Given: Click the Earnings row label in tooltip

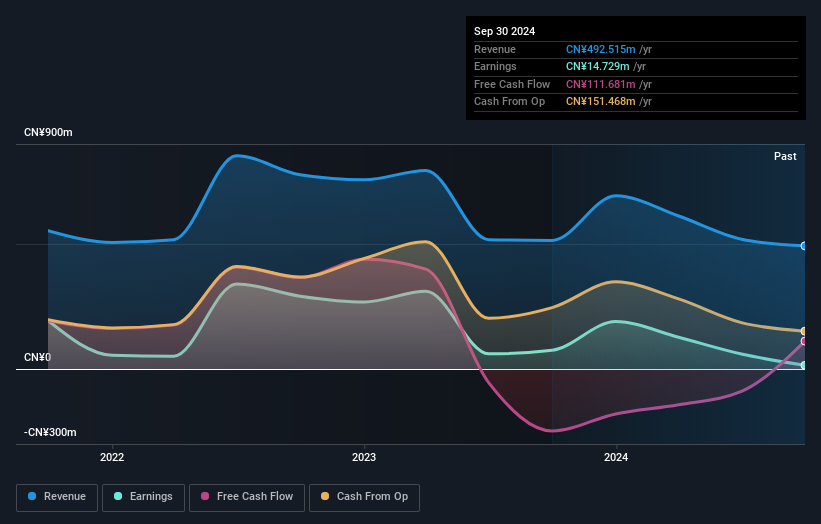Looking at the screenshot, I should 495,66.
